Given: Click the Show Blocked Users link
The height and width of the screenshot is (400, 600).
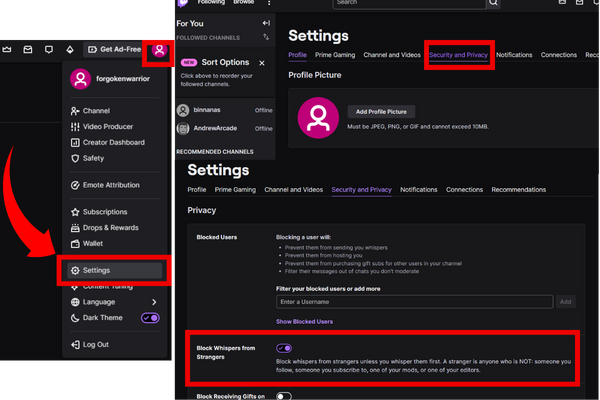Looking at the screenshot, I should click(304, 322).
